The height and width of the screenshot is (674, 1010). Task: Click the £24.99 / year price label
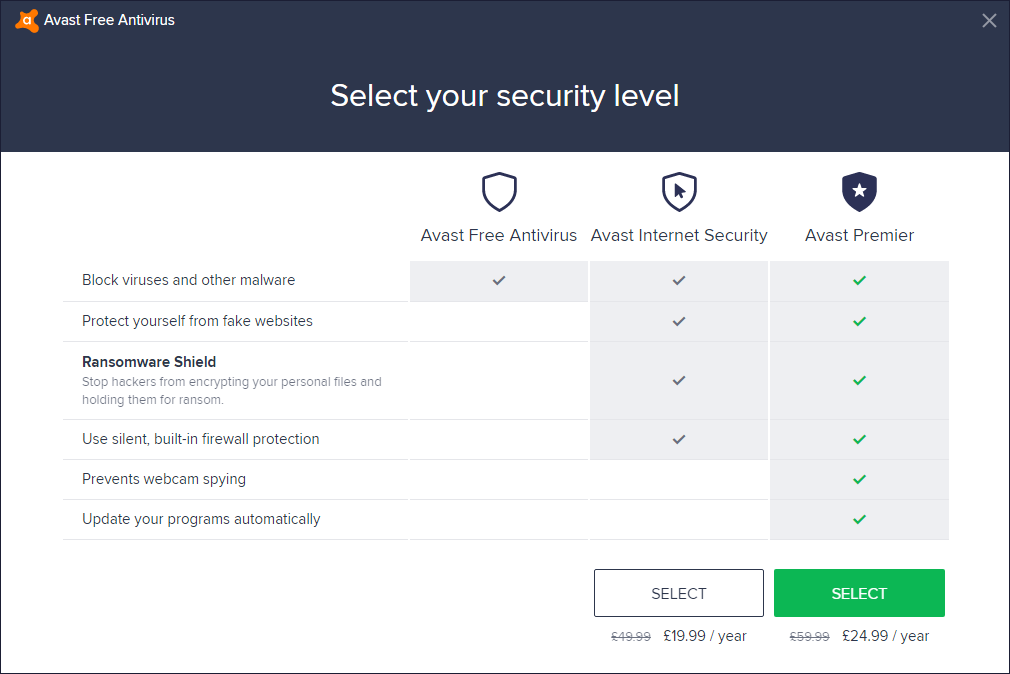coord(885,636)
